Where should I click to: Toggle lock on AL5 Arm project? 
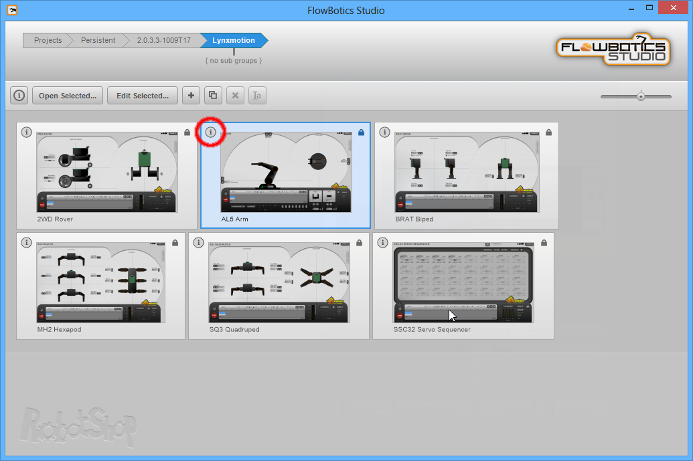coord(361,132)
